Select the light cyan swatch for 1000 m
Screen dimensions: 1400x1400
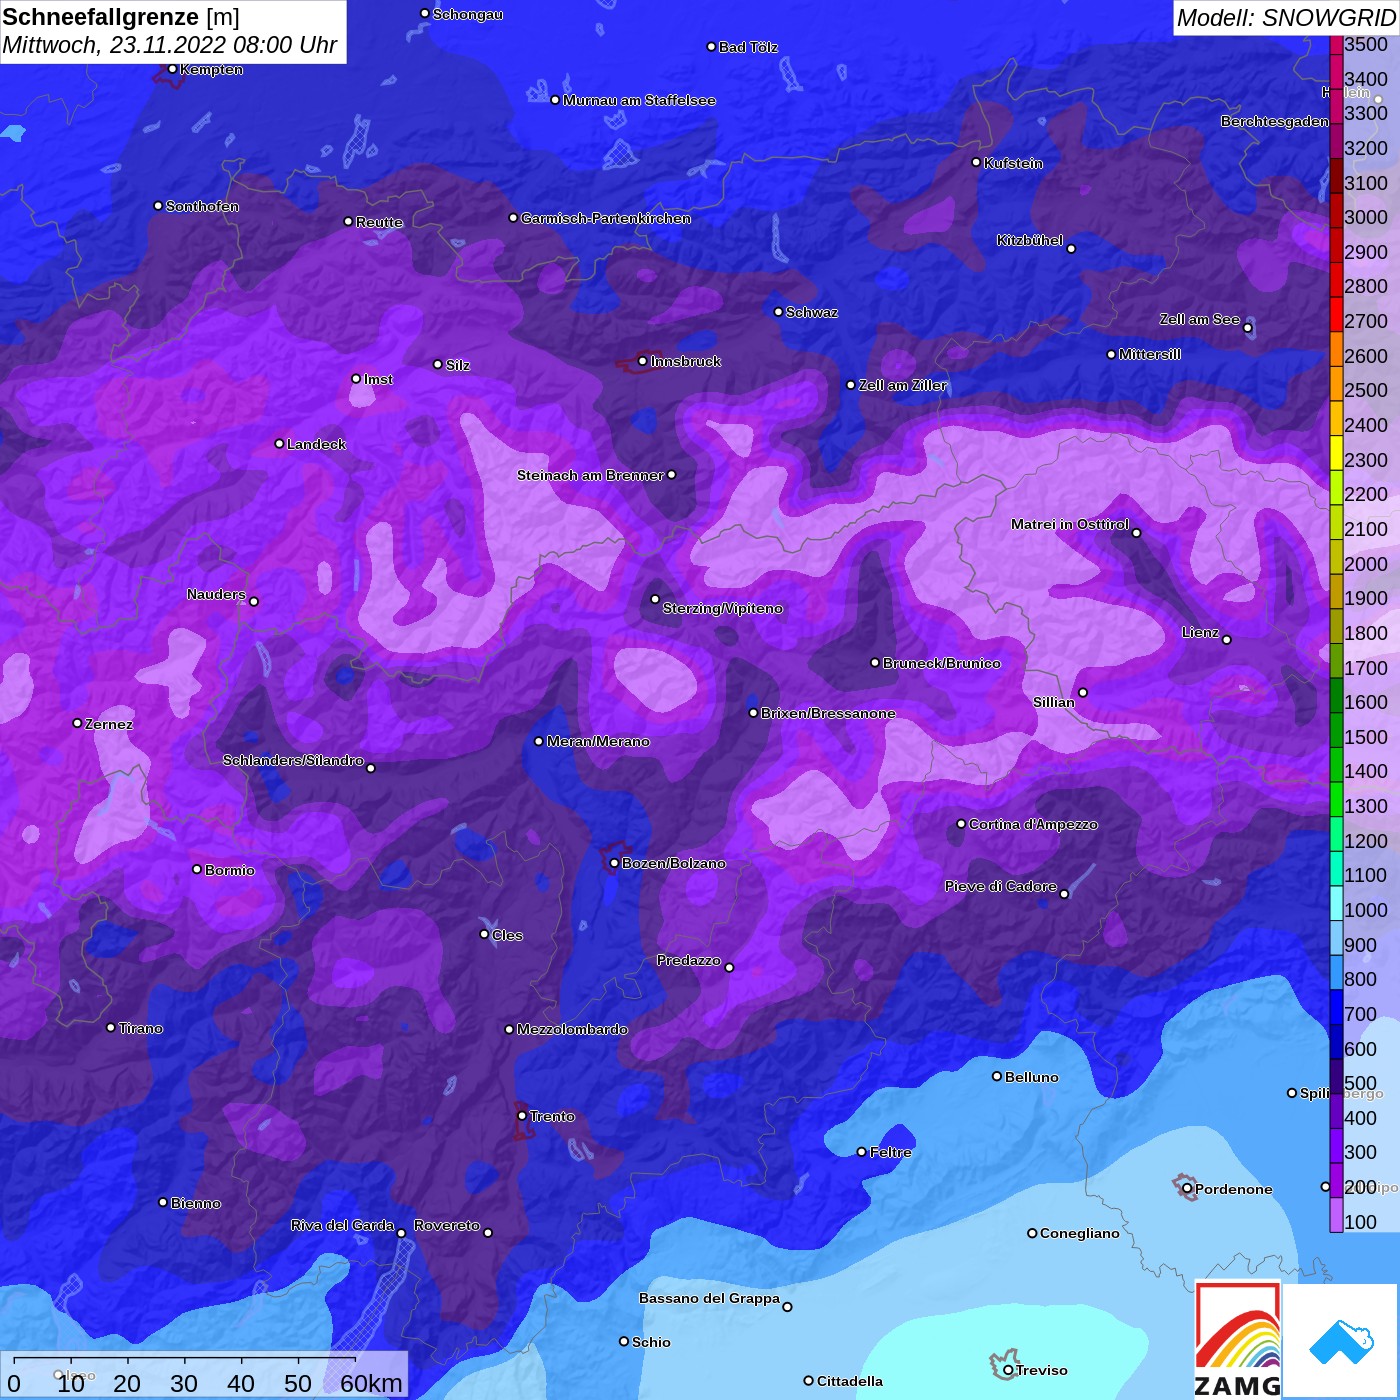click(1336, 903)
